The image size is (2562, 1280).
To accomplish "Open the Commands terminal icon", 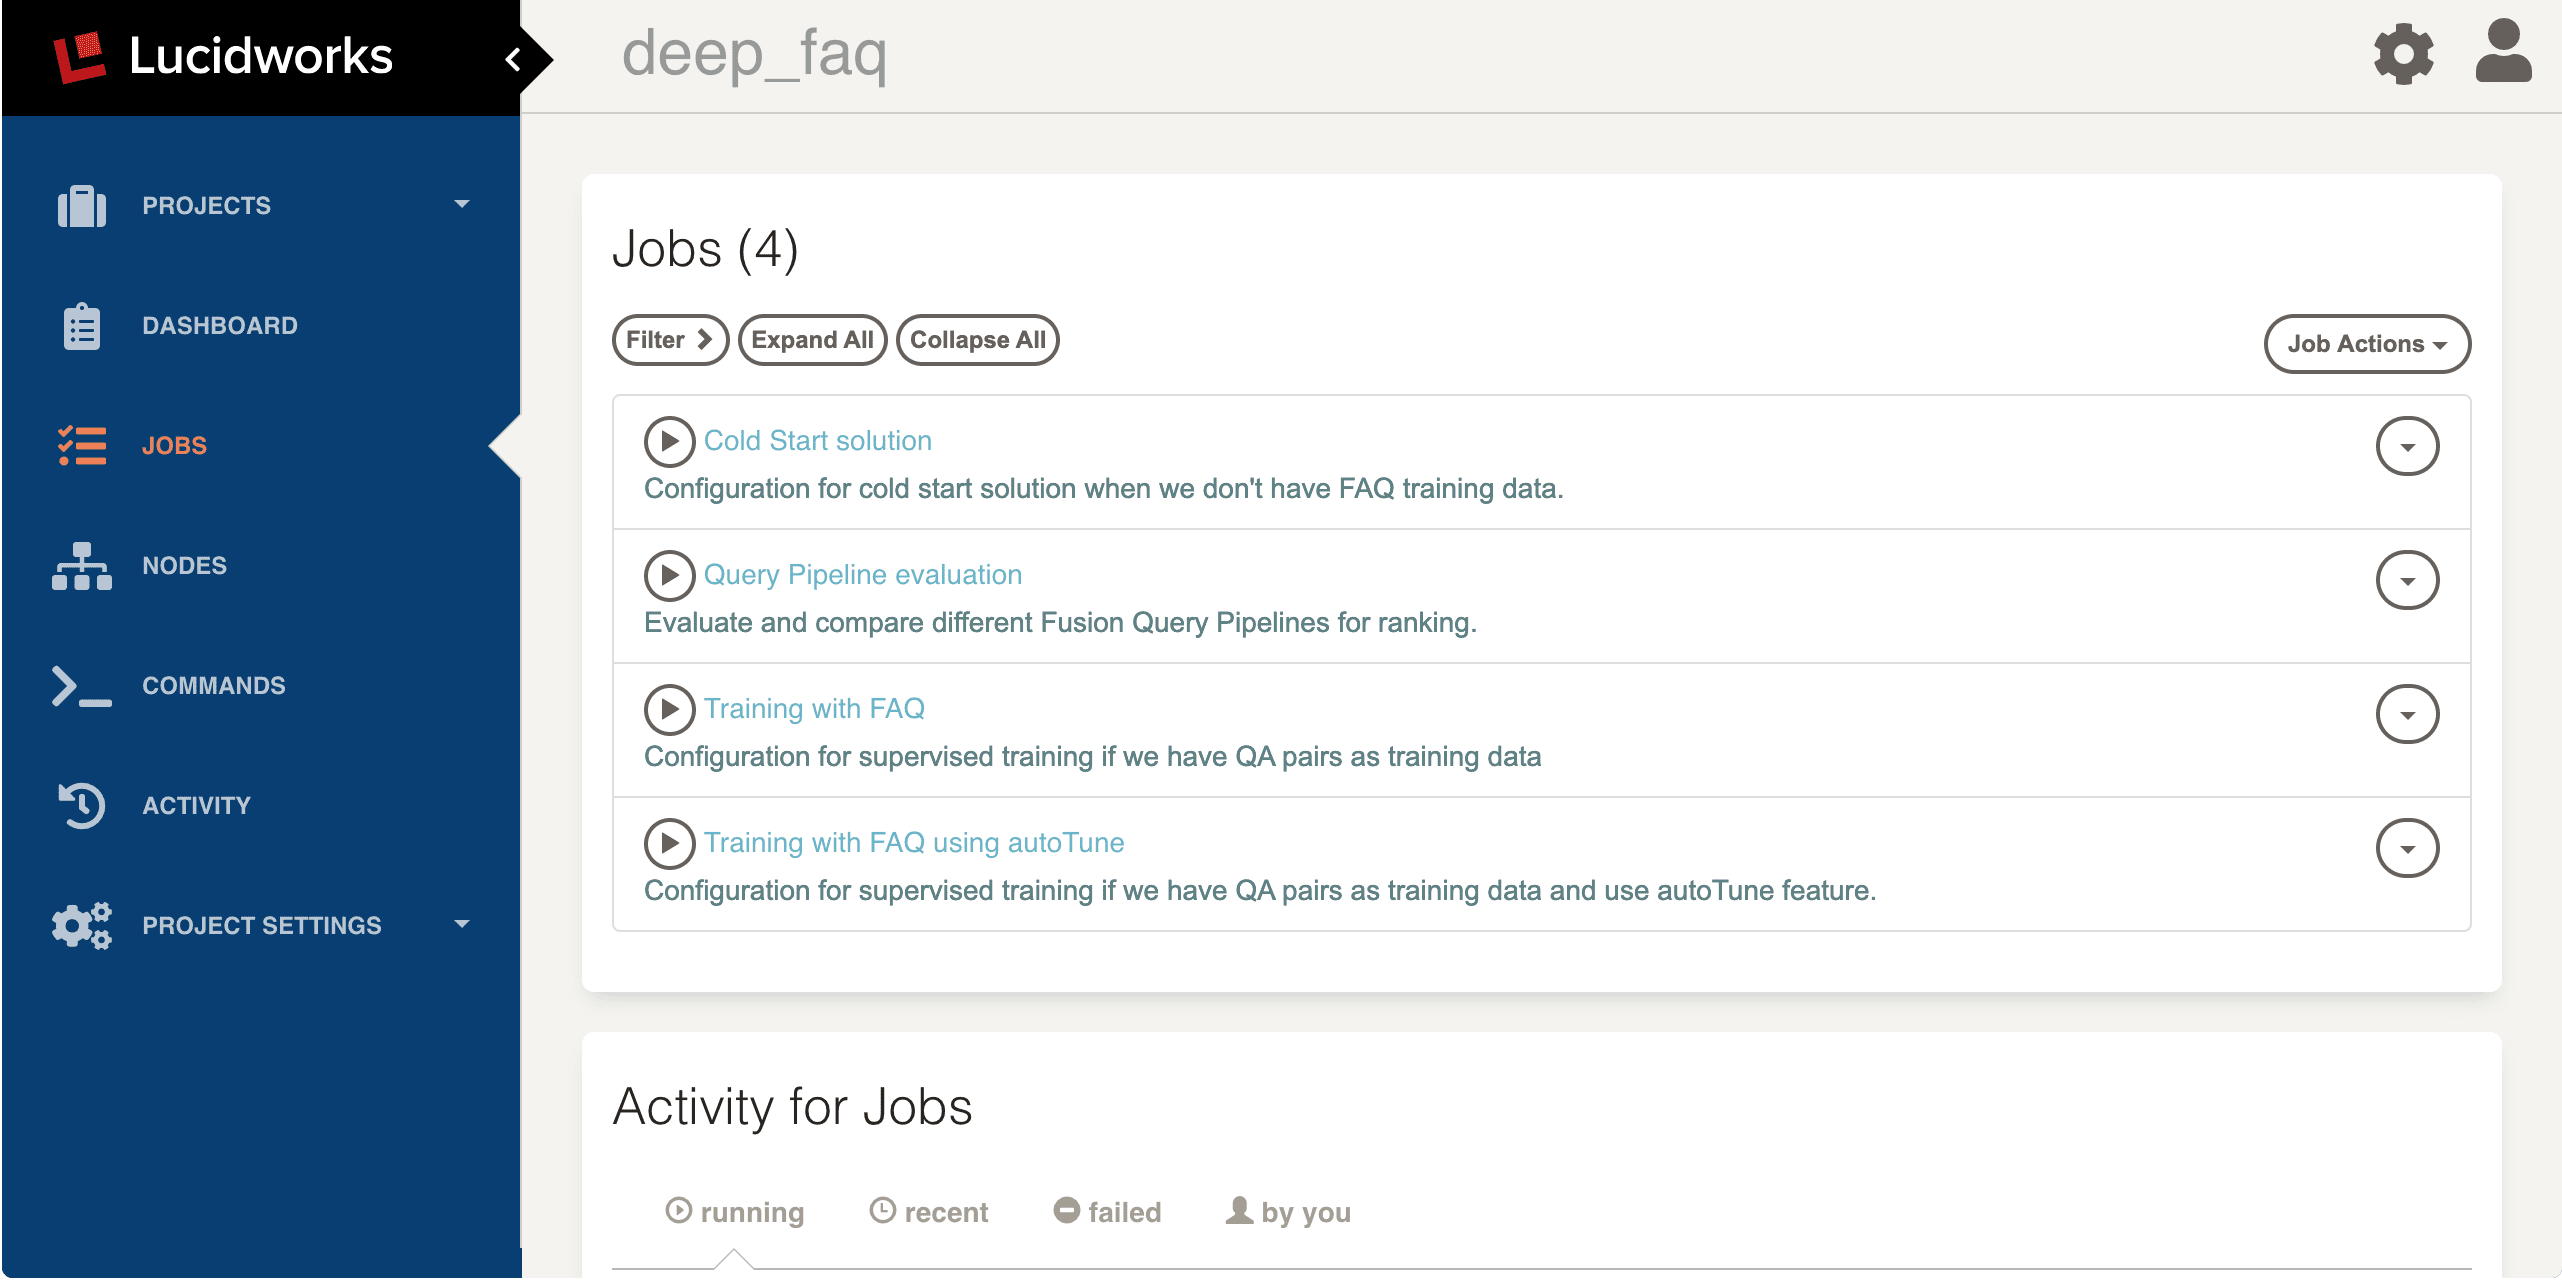I will tap(80, 685).
